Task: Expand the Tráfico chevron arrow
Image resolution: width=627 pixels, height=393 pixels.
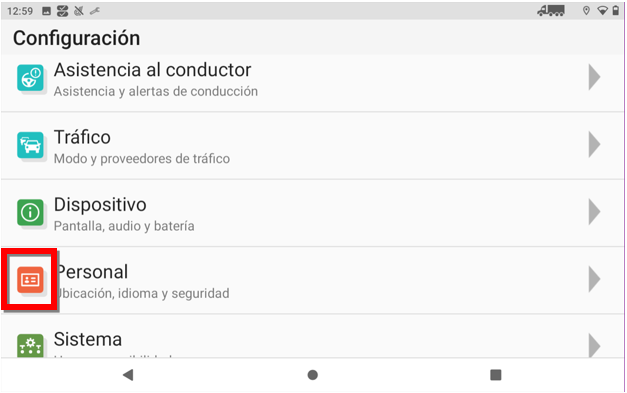Action: [x=595, y=145]
